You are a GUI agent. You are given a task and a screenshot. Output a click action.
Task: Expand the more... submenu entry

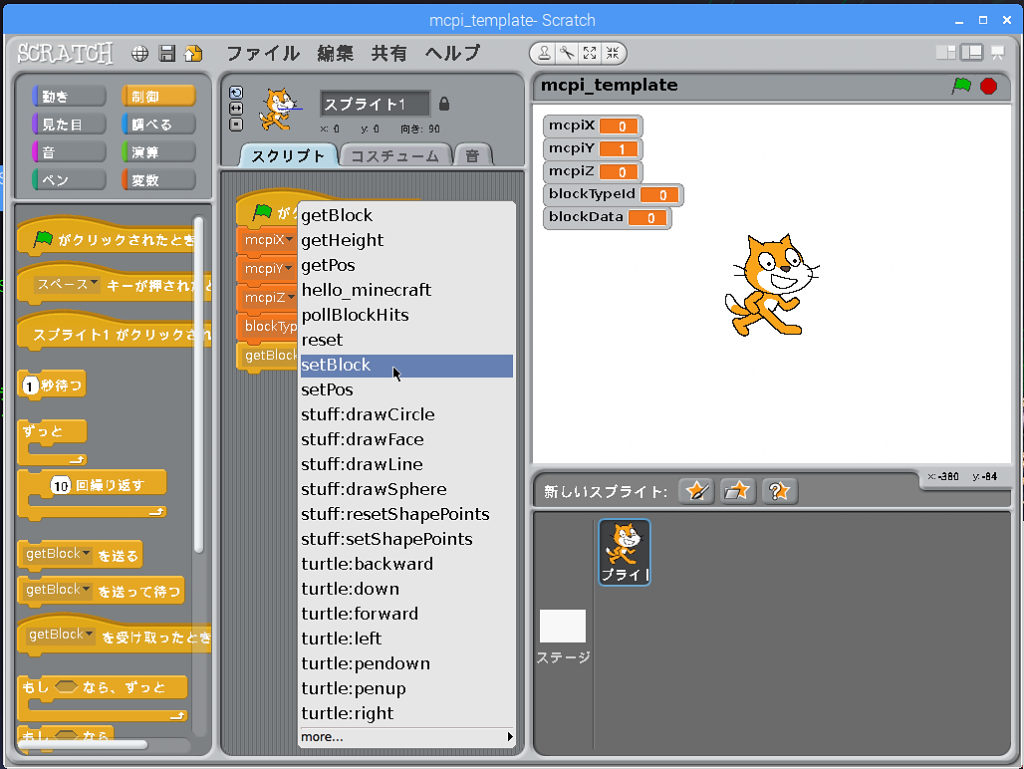pos(406,737)
